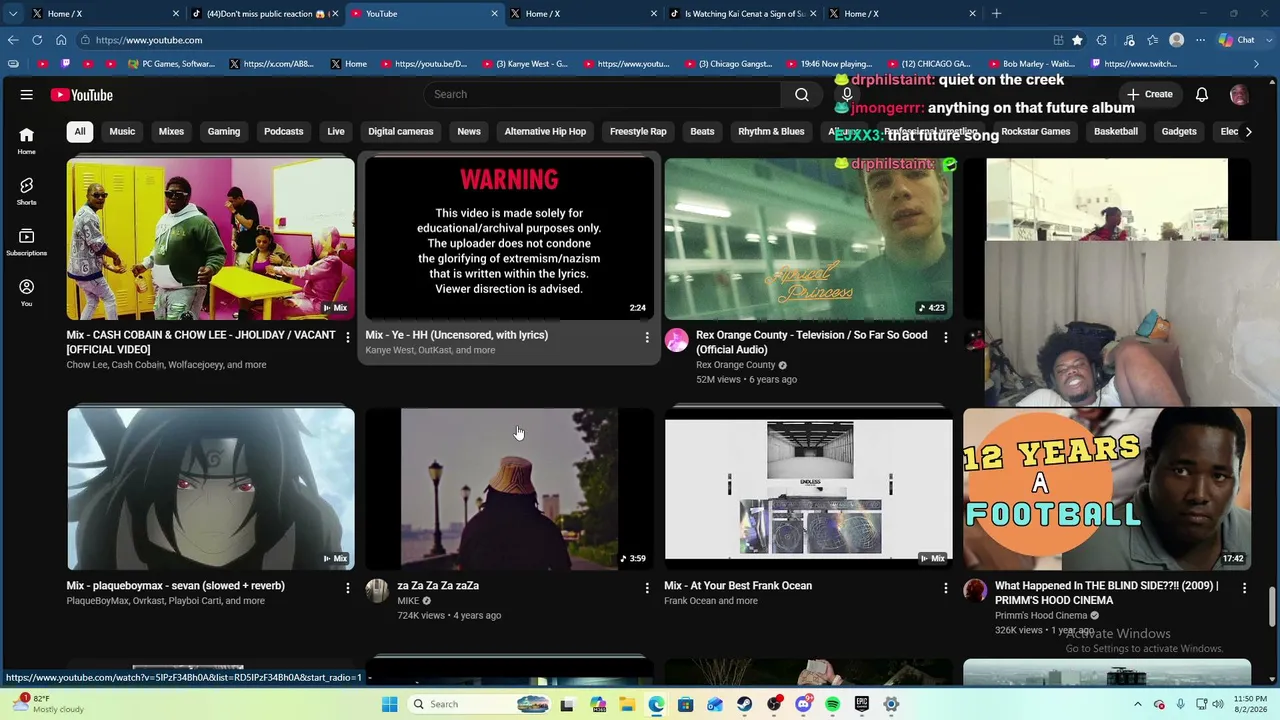Show more category chips with the right arrow
This screenshot has height=720, width=1280.
click(1248, 131)
